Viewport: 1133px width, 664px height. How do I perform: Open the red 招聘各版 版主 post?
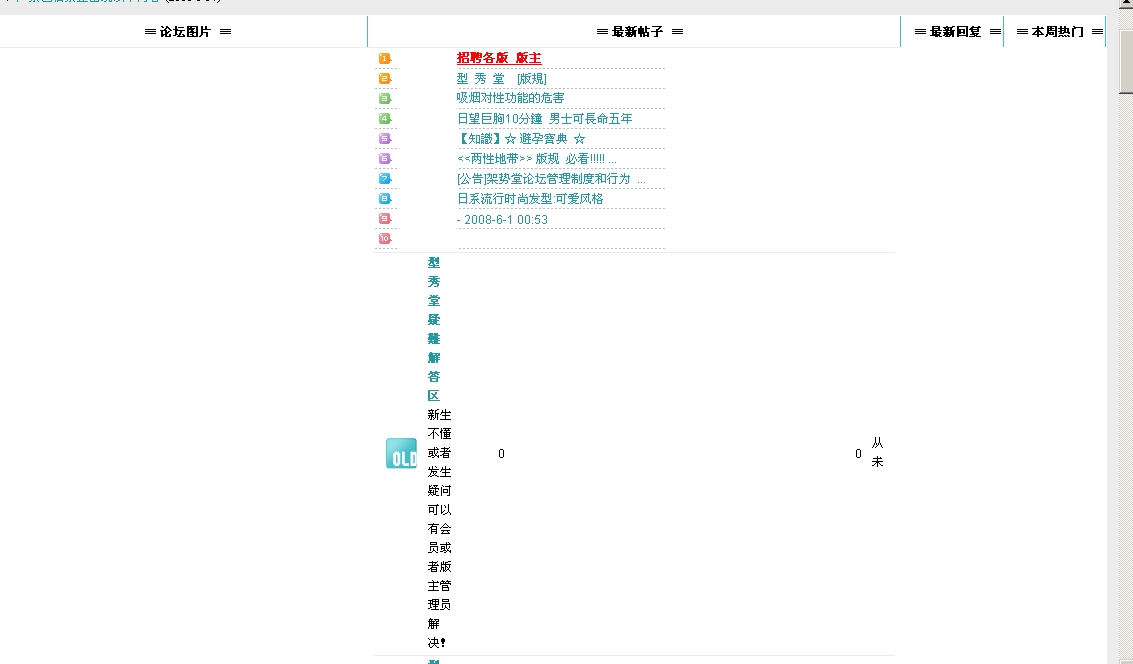click(x=499, y=58)
